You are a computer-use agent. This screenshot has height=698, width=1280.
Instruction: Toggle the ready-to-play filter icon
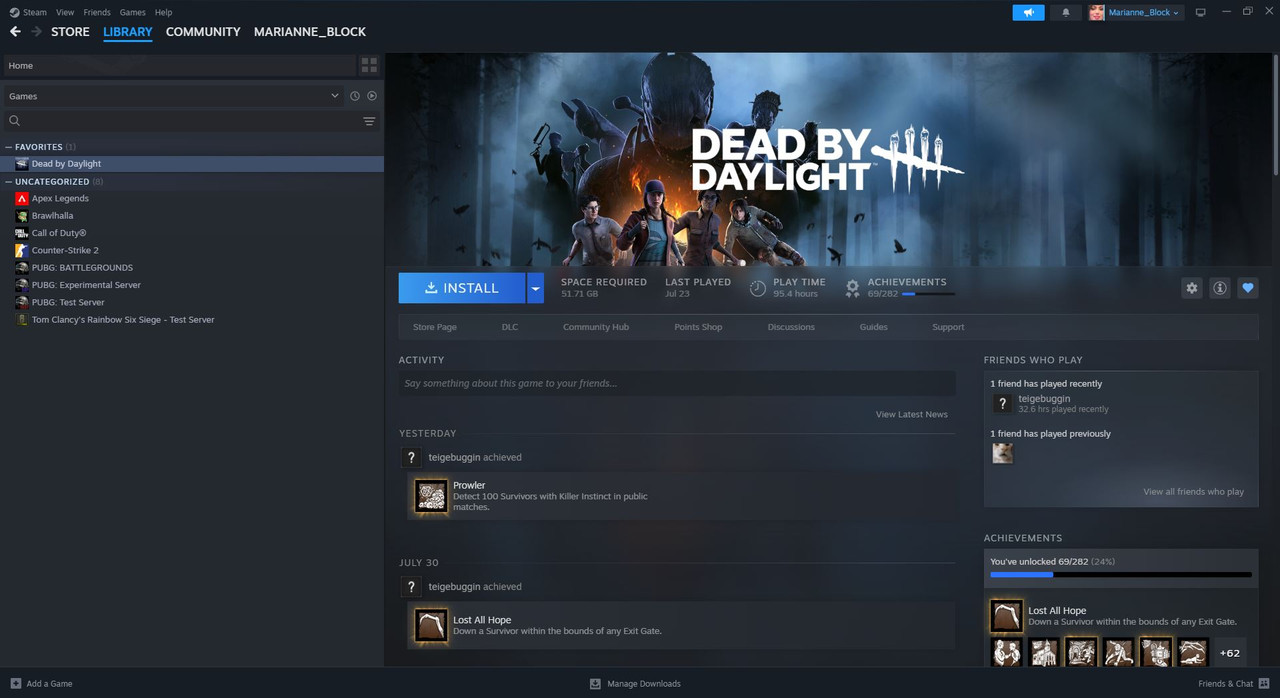coord(372,96)
